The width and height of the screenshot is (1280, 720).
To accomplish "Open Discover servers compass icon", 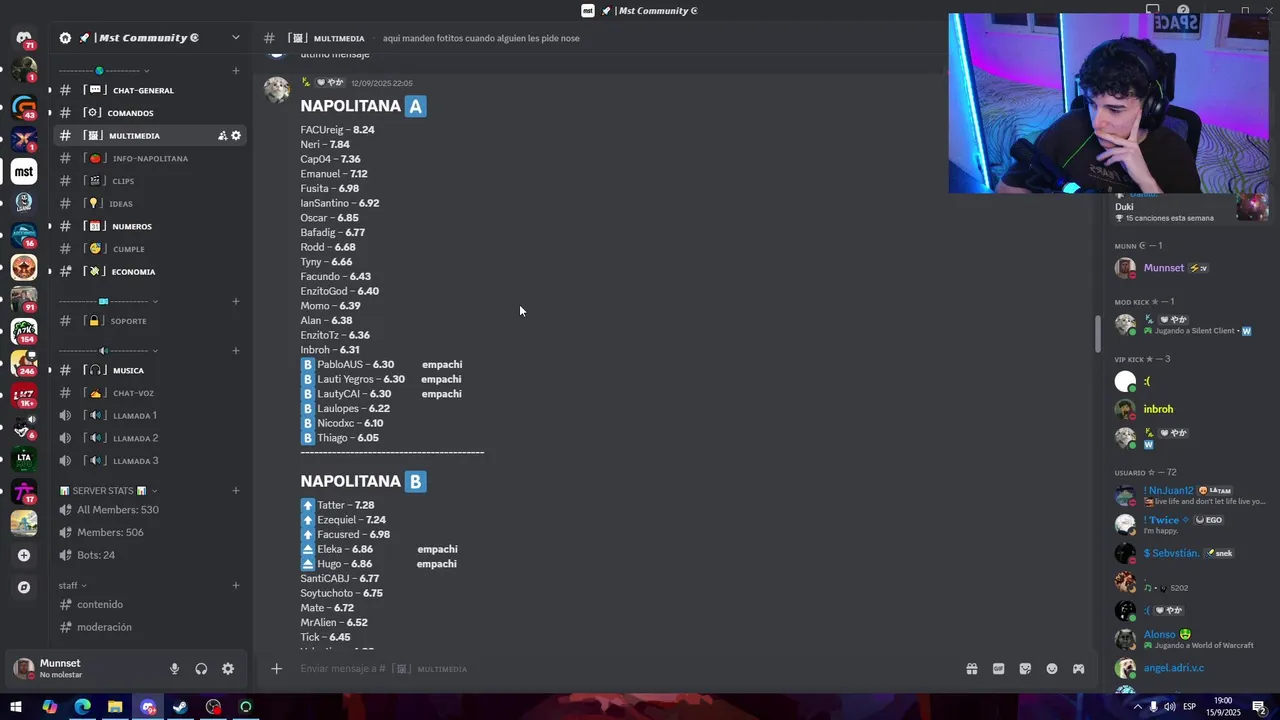I will tap(24, 587).
